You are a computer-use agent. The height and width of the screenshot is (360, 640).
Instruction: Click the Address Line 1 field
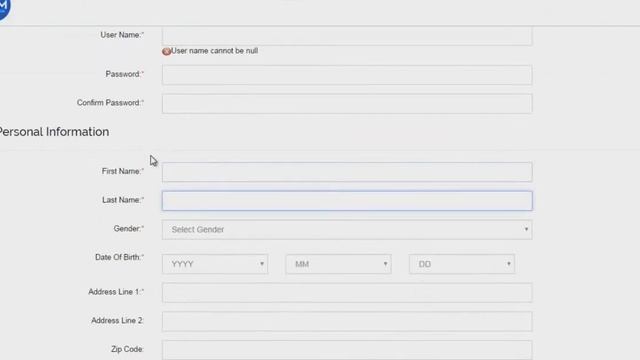coord(347,293)
